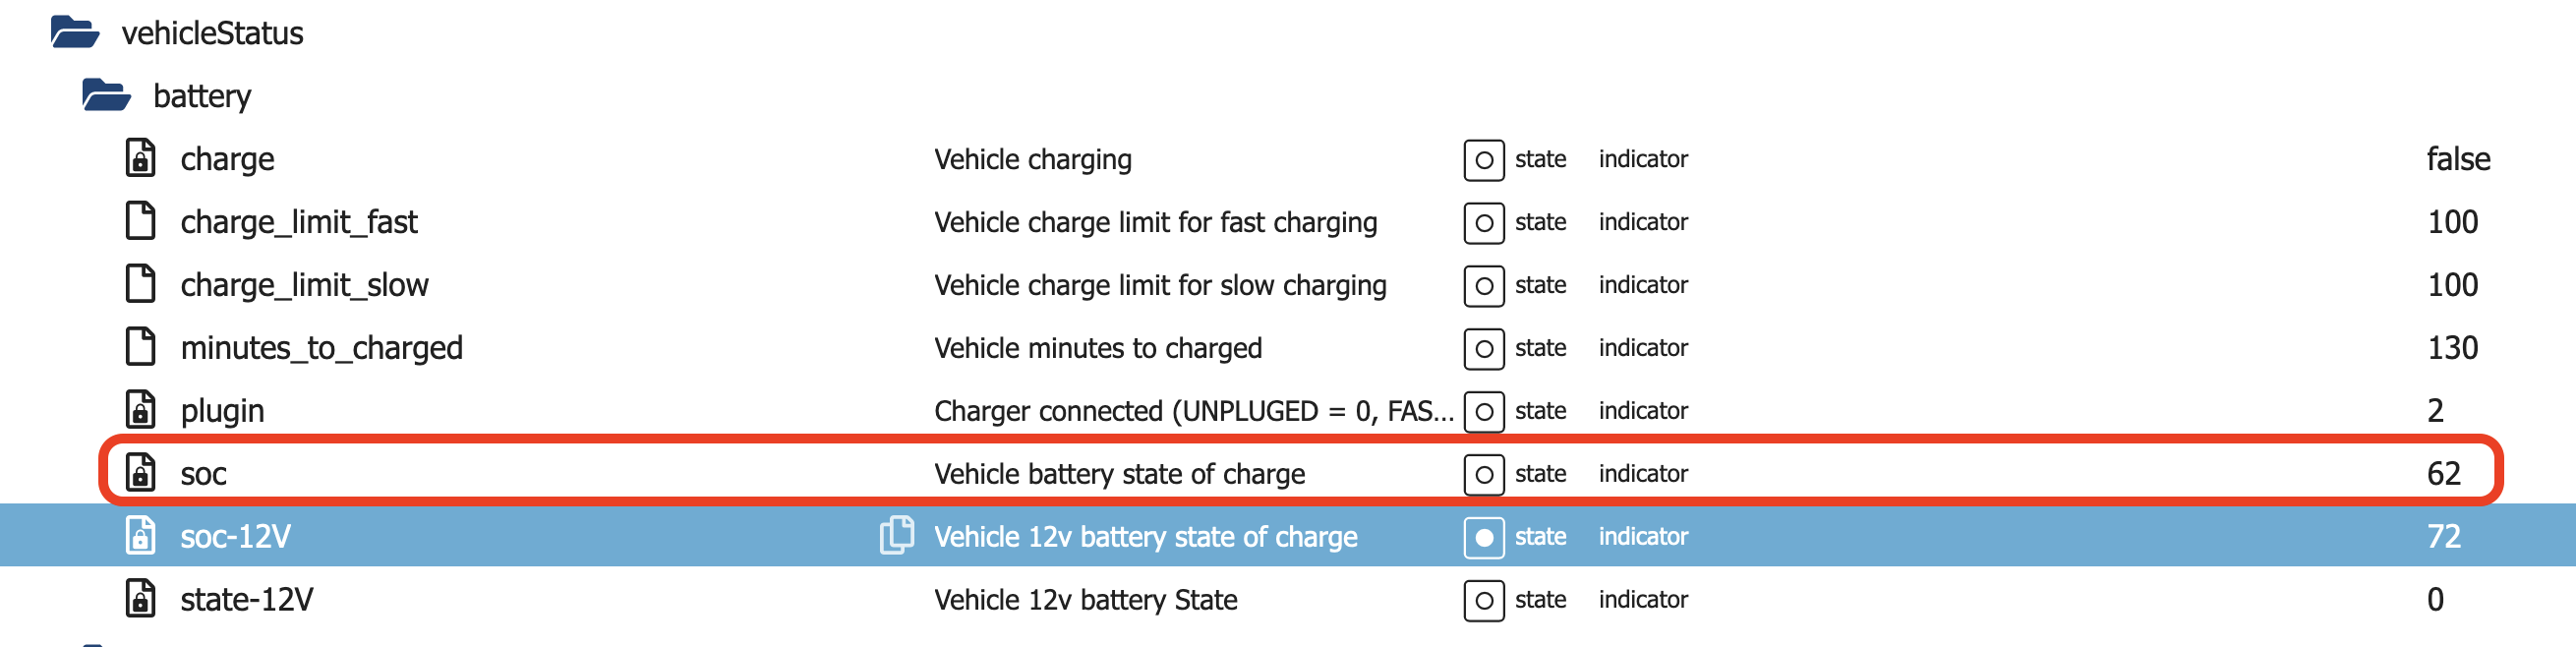Click the charge_limit_fast value 100
Viewport: 2576px width, 647px height.
point(2452,222)
